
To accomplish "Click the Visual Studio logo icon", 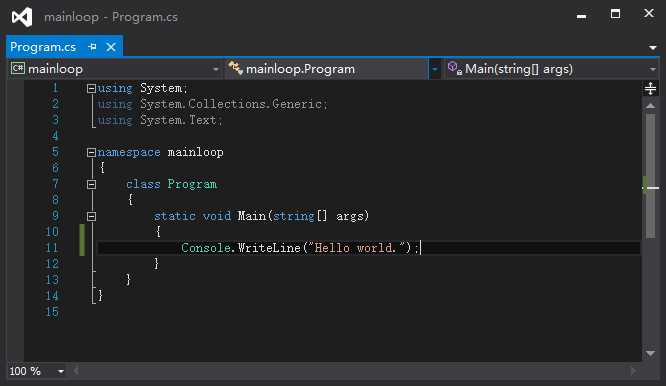I will coord(22,17).
